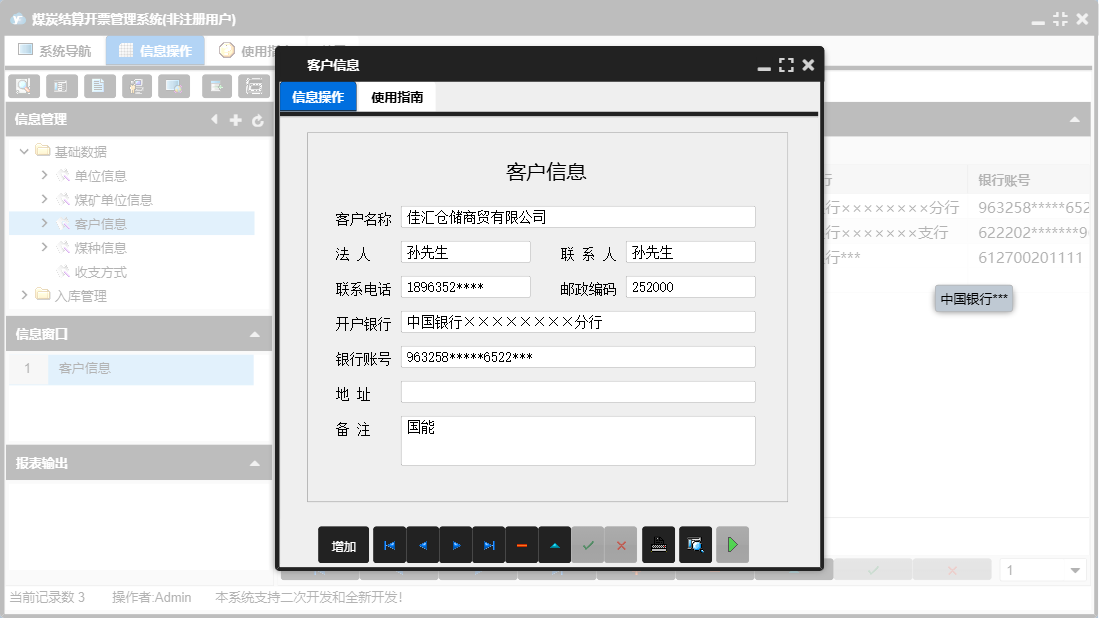The height and width of the screenshot is (618, 1099).
Task: Go to previous record in dialog
Action: (423, 545)
